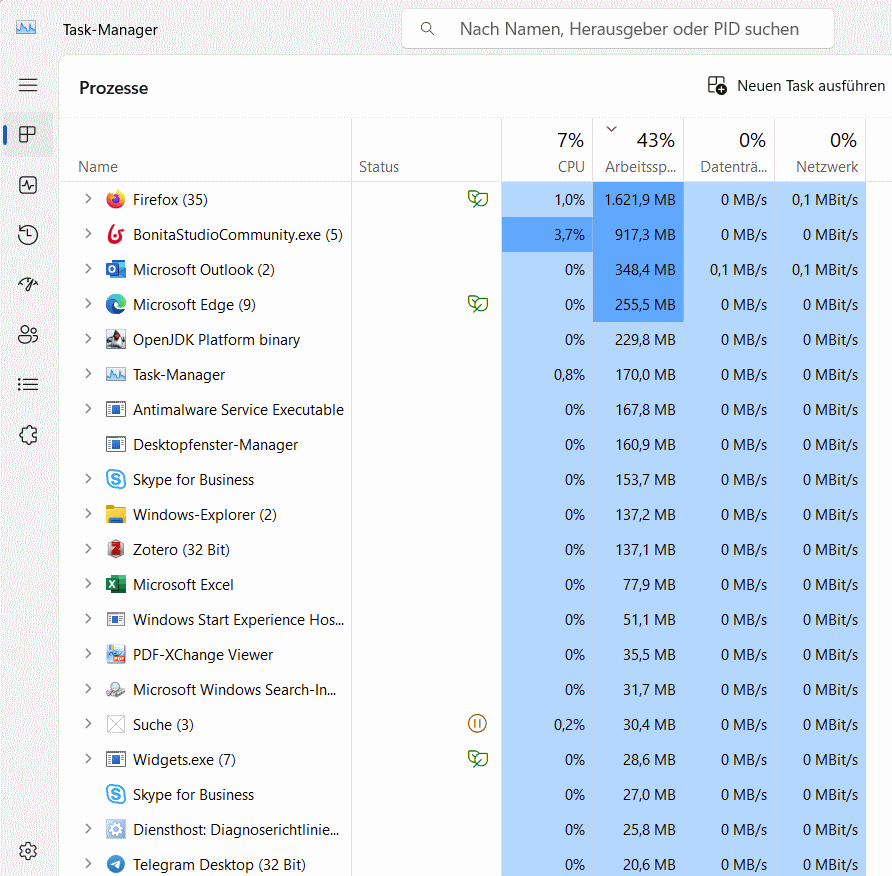Click the Microsoft Excel icon

pos(115,584)
